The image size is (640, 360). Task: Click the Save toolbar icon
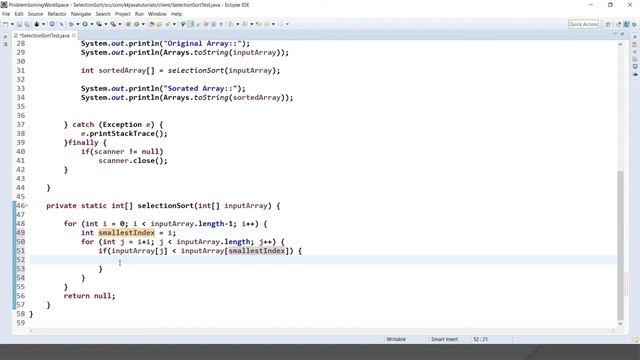coord(19,24)
